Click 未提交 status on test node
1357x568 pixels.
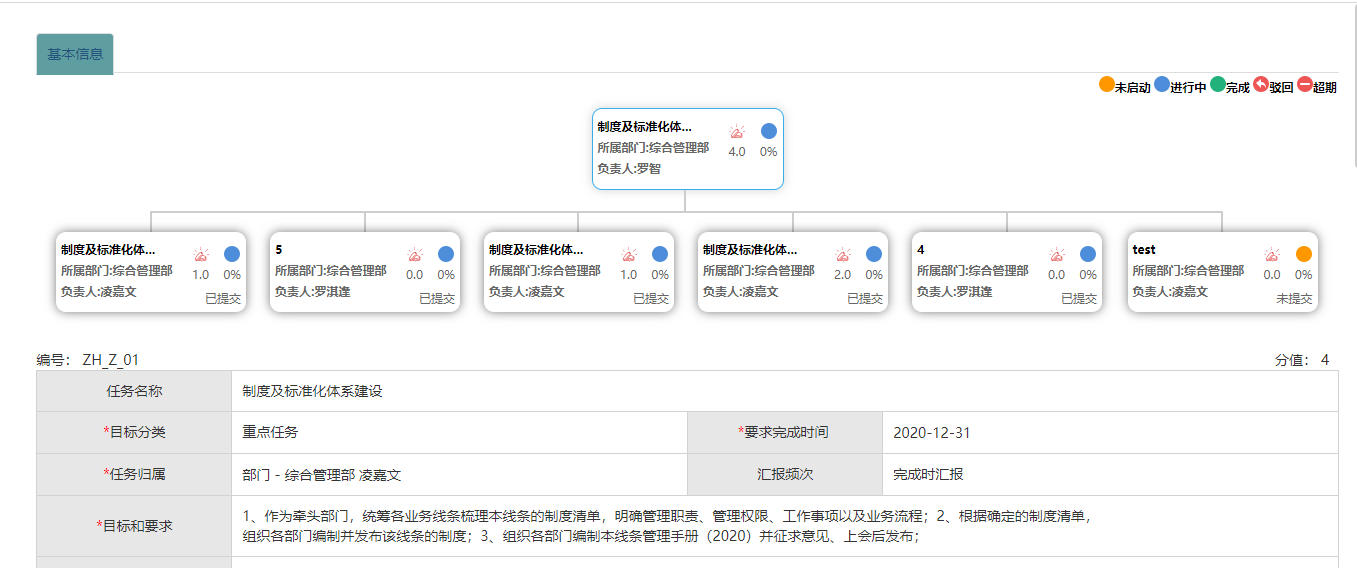tap(1294, 298)
